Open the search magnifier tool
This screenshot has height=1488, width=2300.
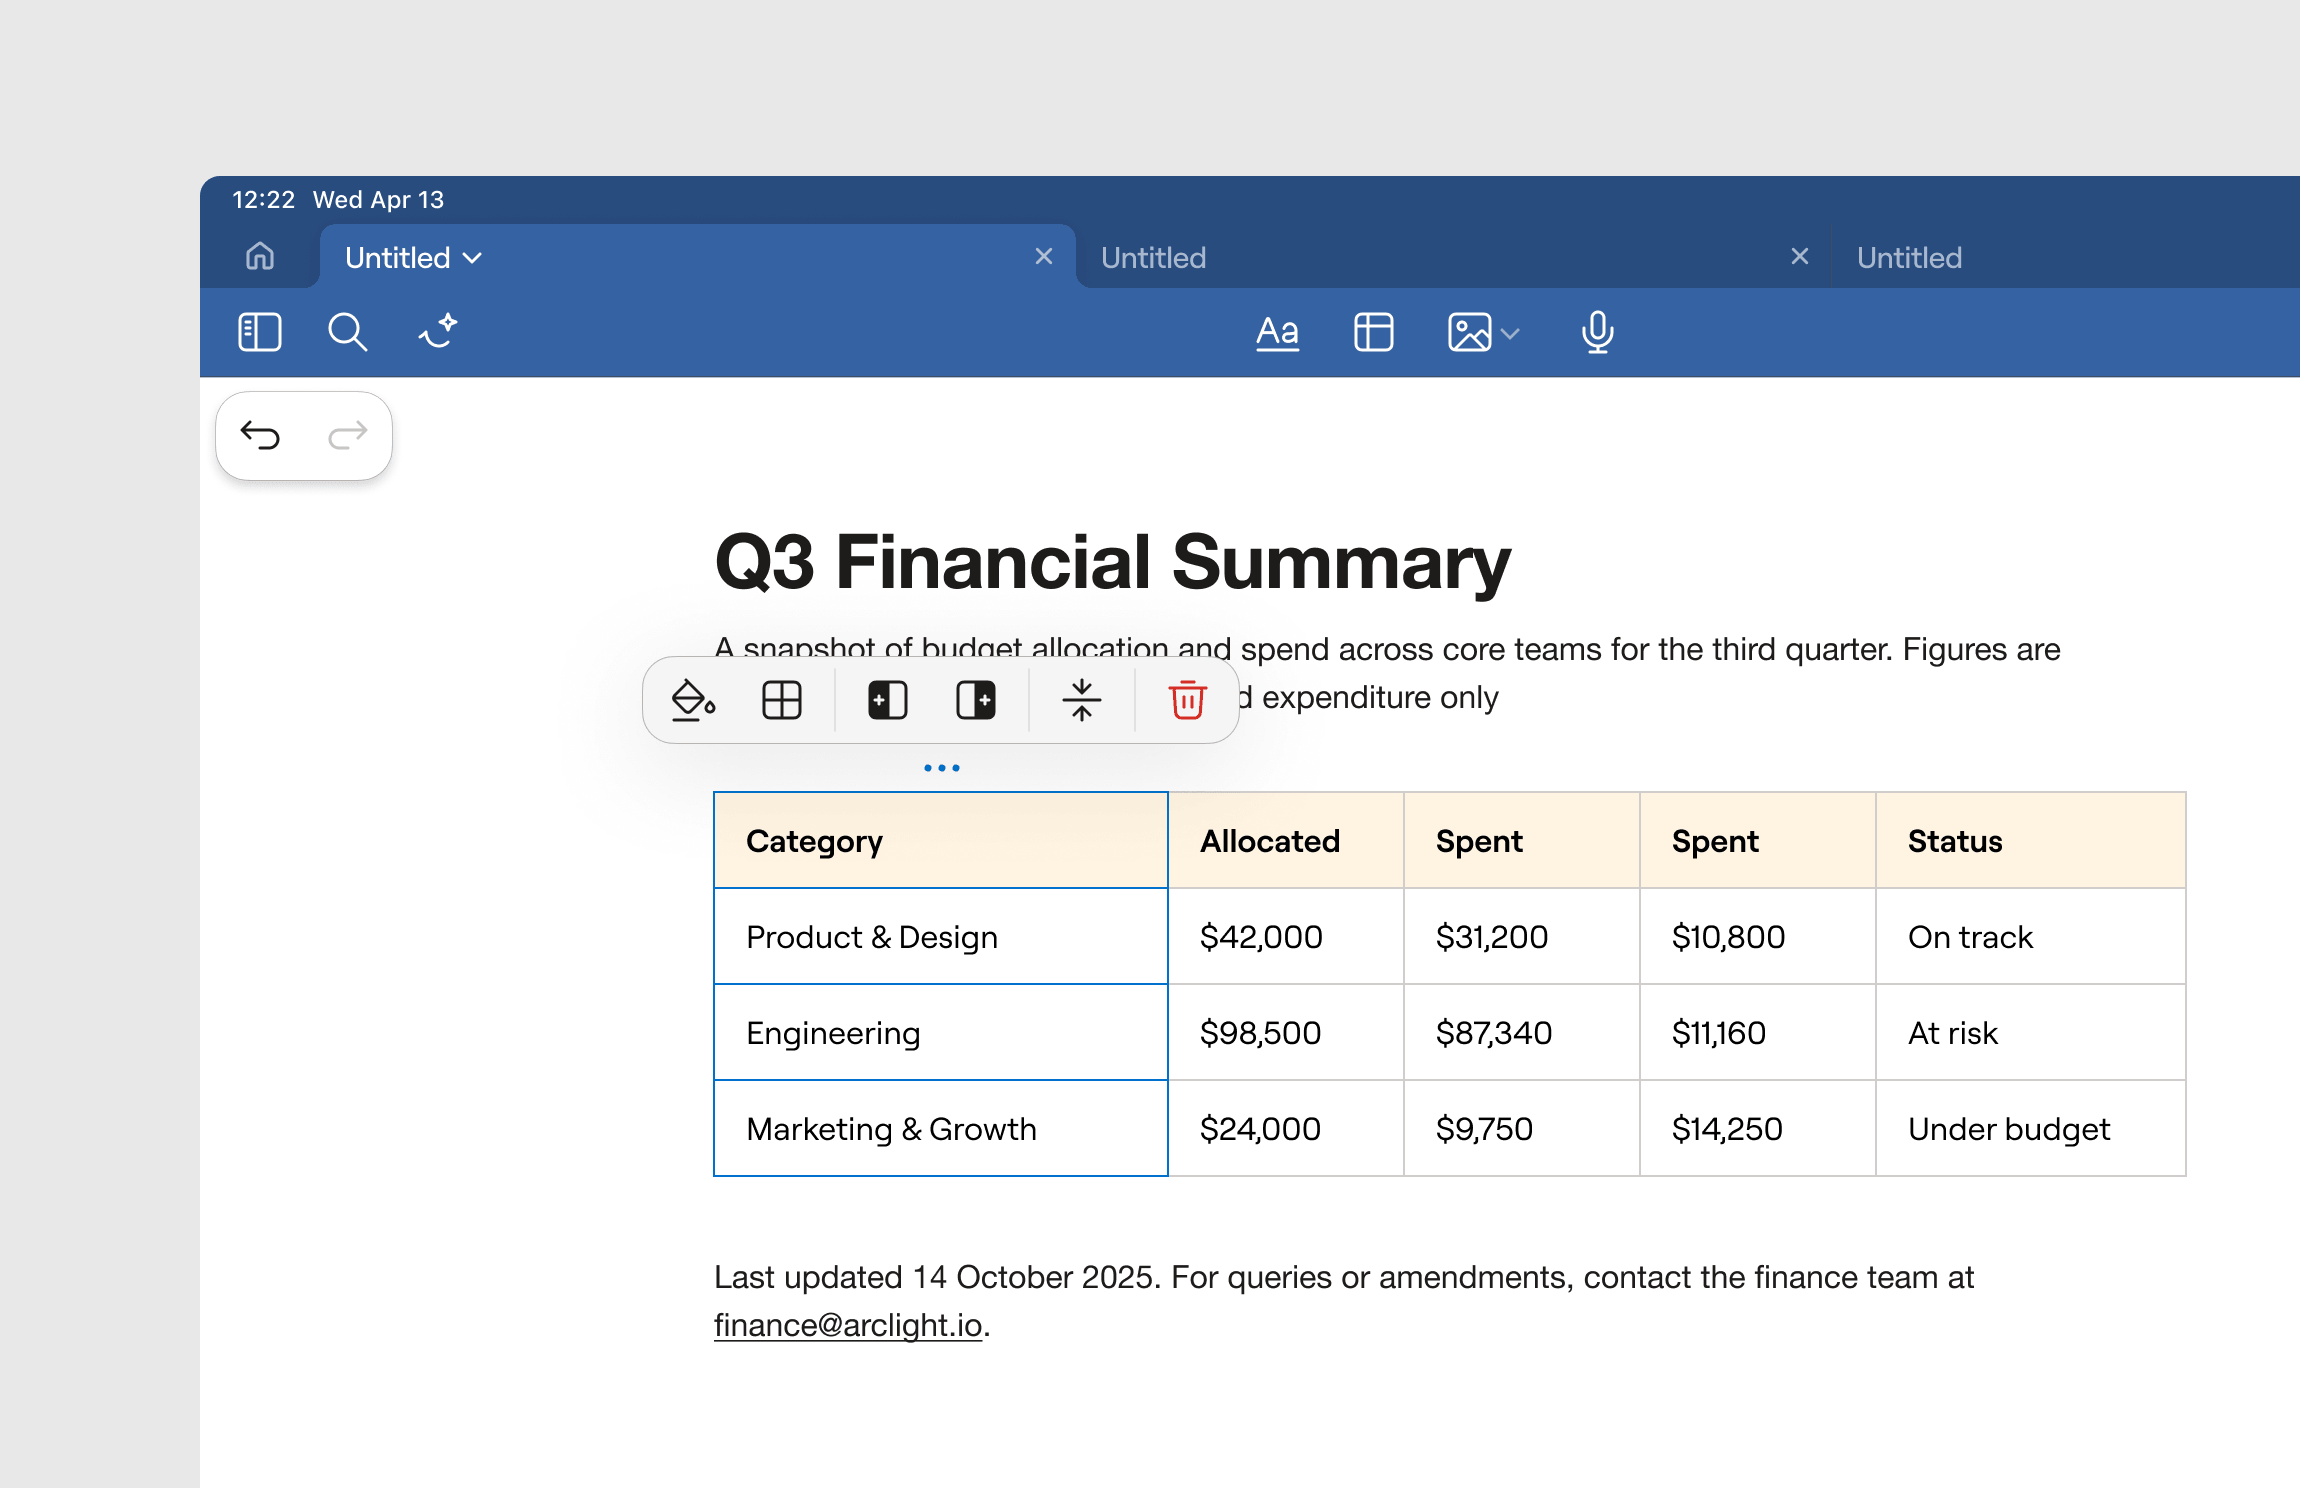point(347,332)
